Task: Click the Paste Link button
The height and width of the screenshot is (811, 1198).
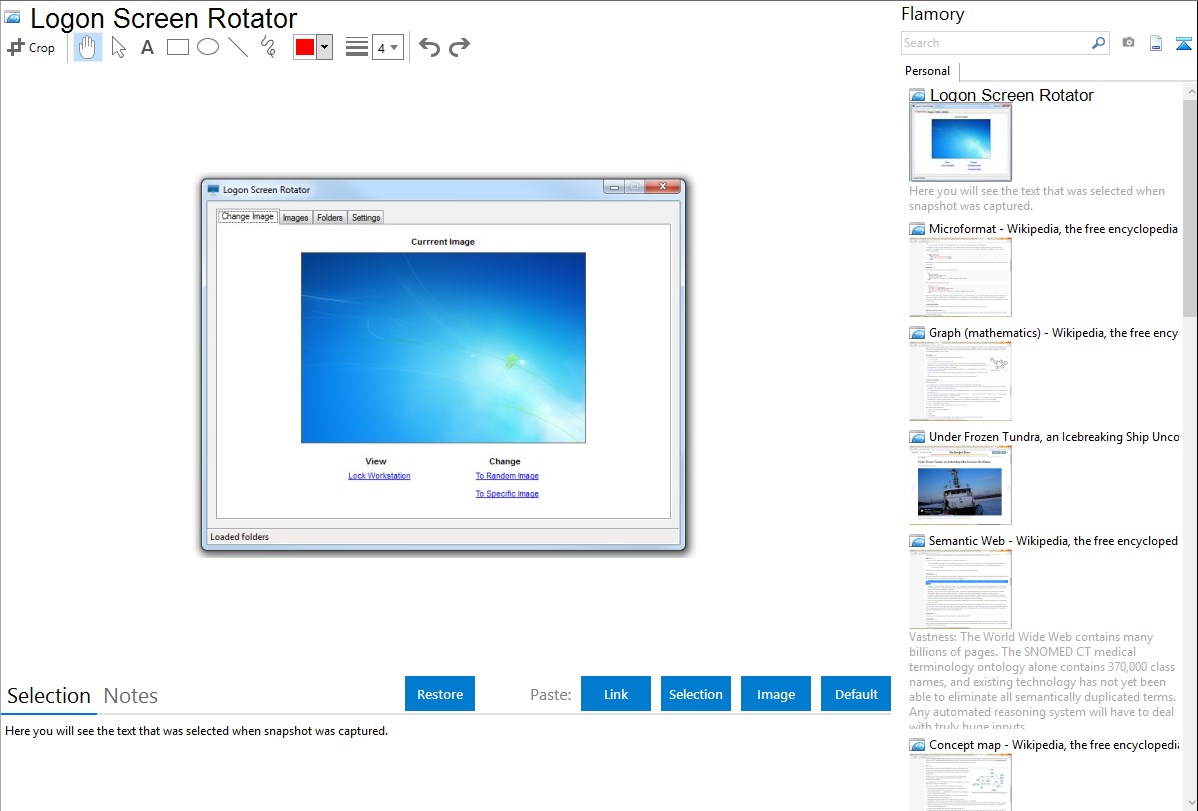Action: click(616, 694)
